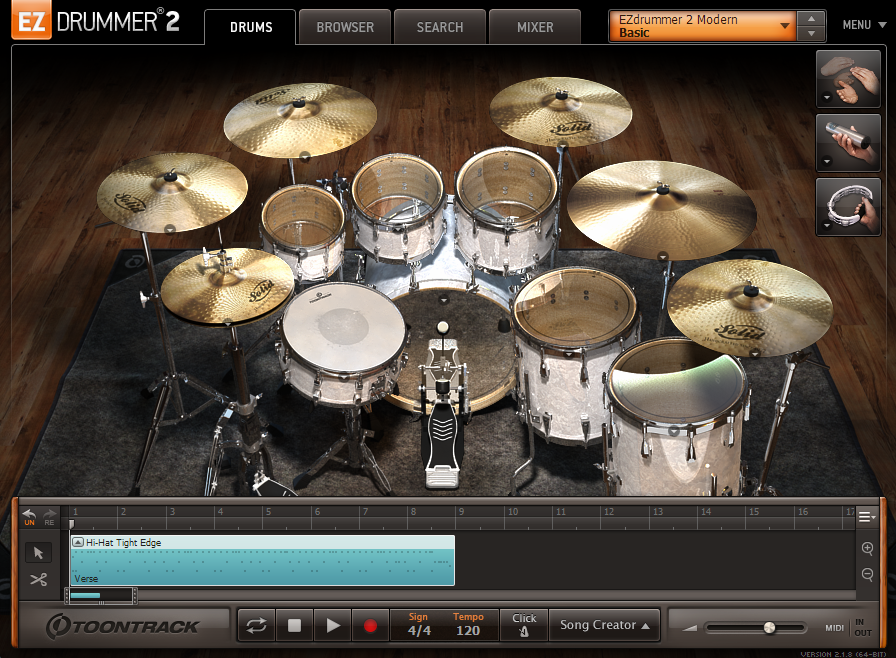Open the ride cymbal dropdown arrow
Image resolution: width=896 pixels, height=658 pixels.
click(x=663, y=256)
